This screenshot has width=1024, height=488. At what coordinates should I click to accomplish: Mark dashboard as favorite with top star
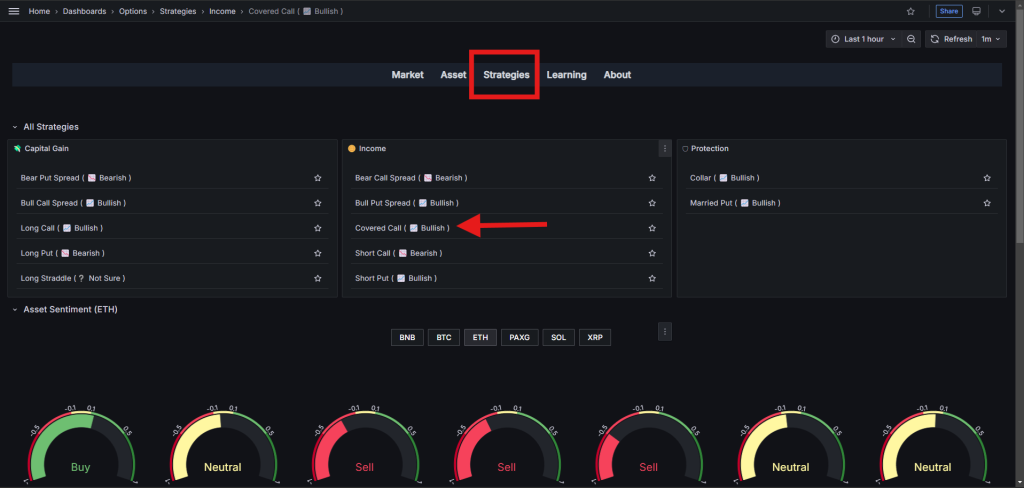pyautogui.click(x=910, y=11)
